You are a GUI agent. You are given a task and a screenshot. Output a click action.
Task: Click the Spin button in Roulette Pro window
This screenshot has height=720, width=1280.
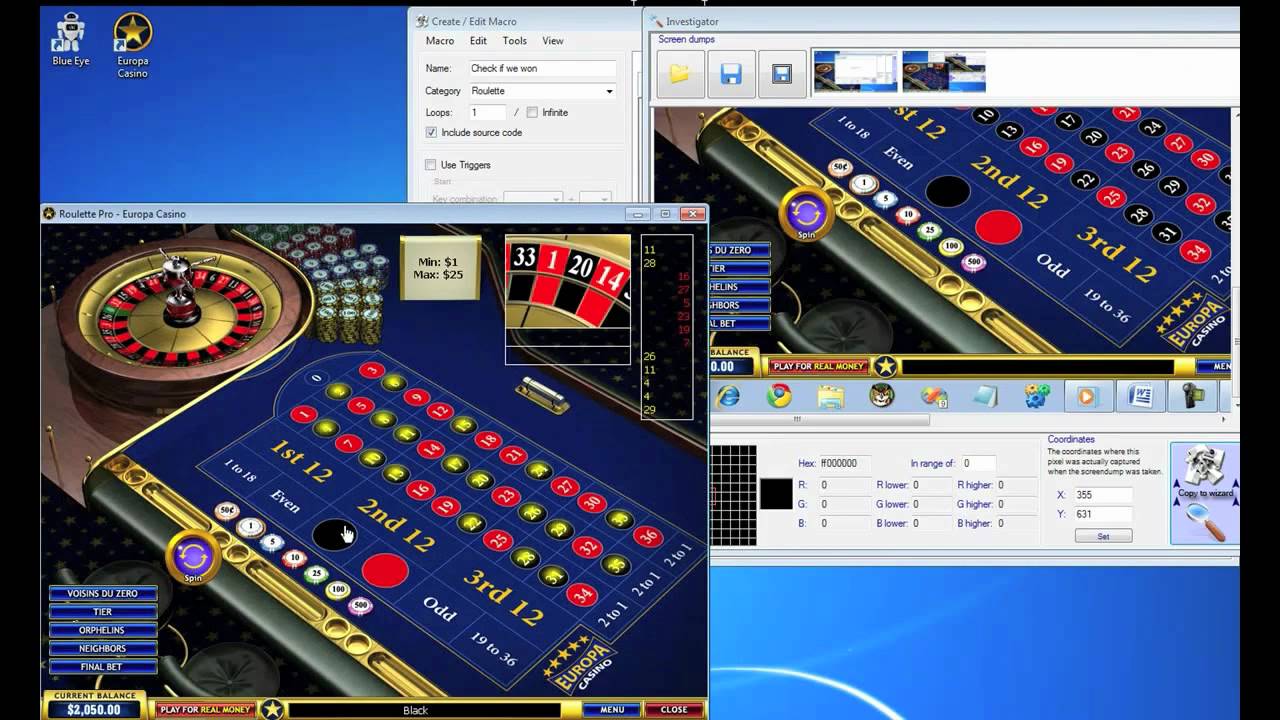click(193, 558)
